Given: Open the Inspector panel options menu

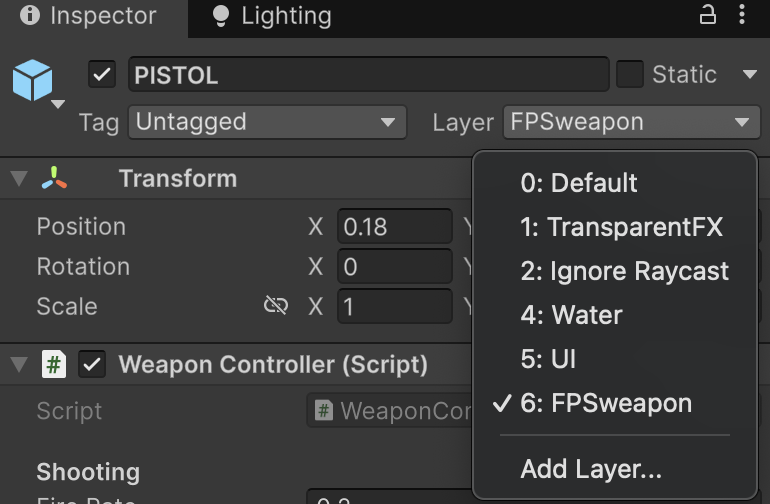Looking at the screenshot, I should (x=741, y=16).
